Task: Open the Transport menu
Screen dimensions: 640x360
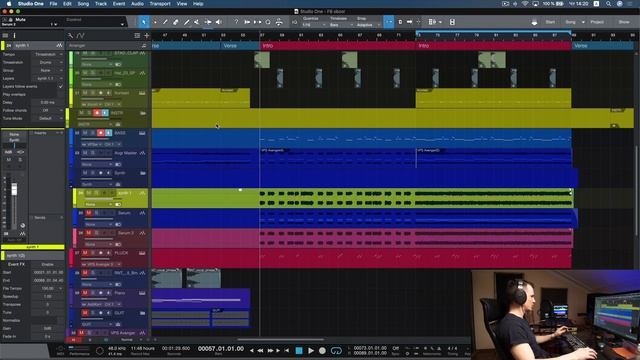Action: point(160,4)
